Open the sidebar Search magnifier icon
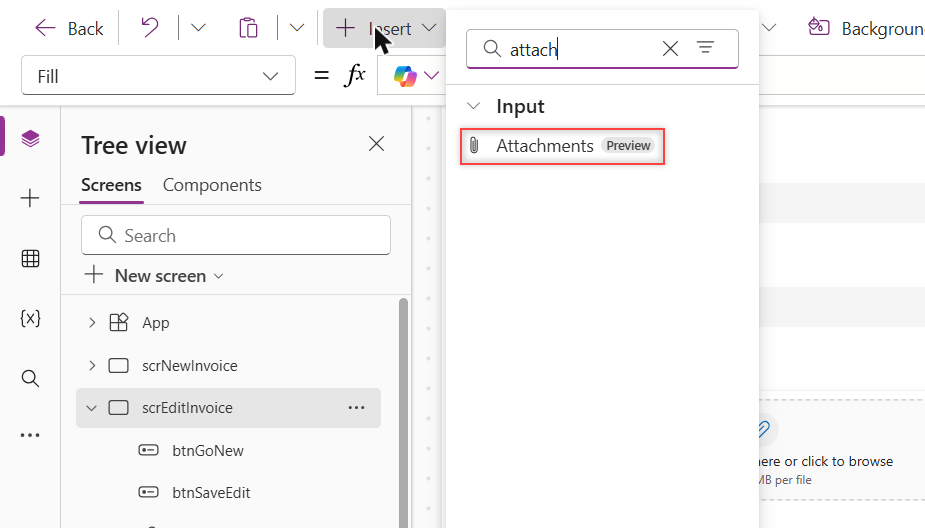 pyautogui.click(x=30, y=378)
